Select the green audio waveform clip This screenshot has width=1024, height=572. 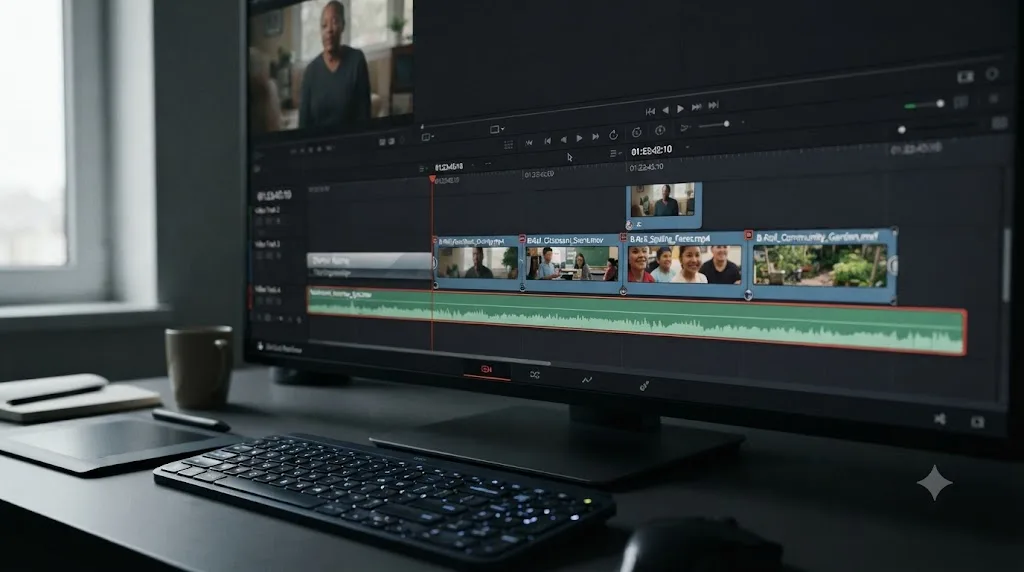tap(636, 321)
